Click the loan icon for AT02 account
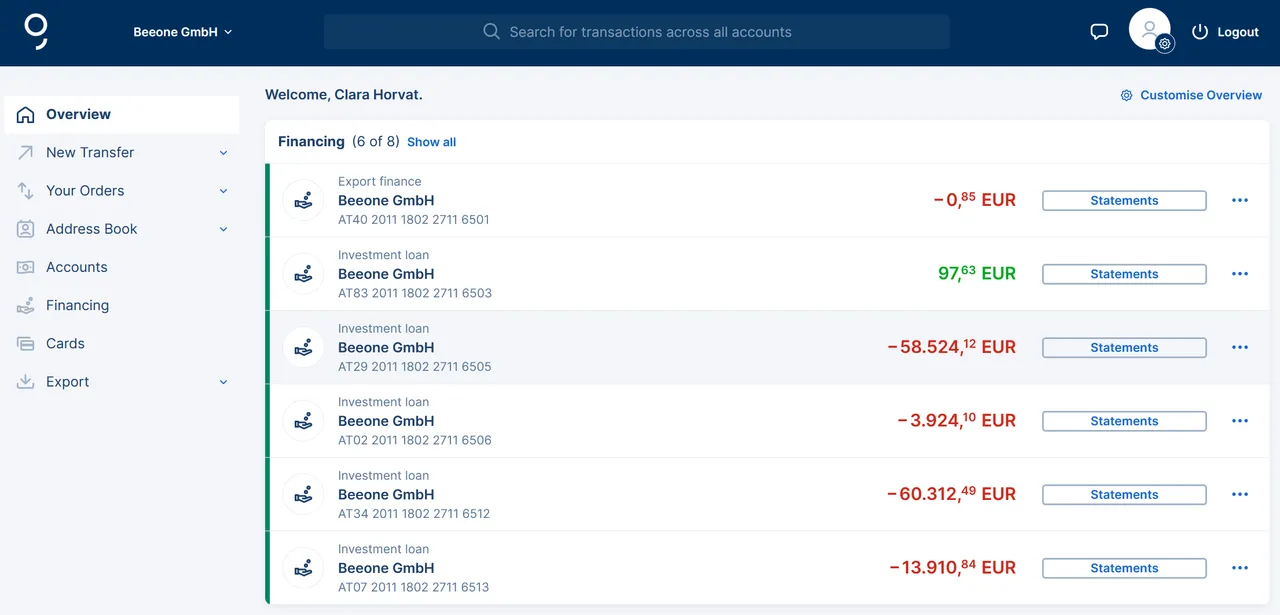 (303, 421)
